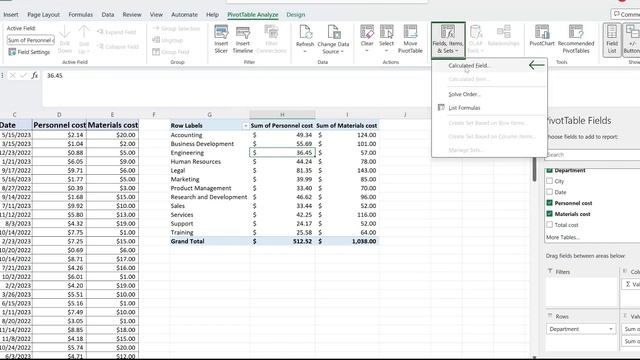
Task: Select column H header
Action: [x=282, y=115]
